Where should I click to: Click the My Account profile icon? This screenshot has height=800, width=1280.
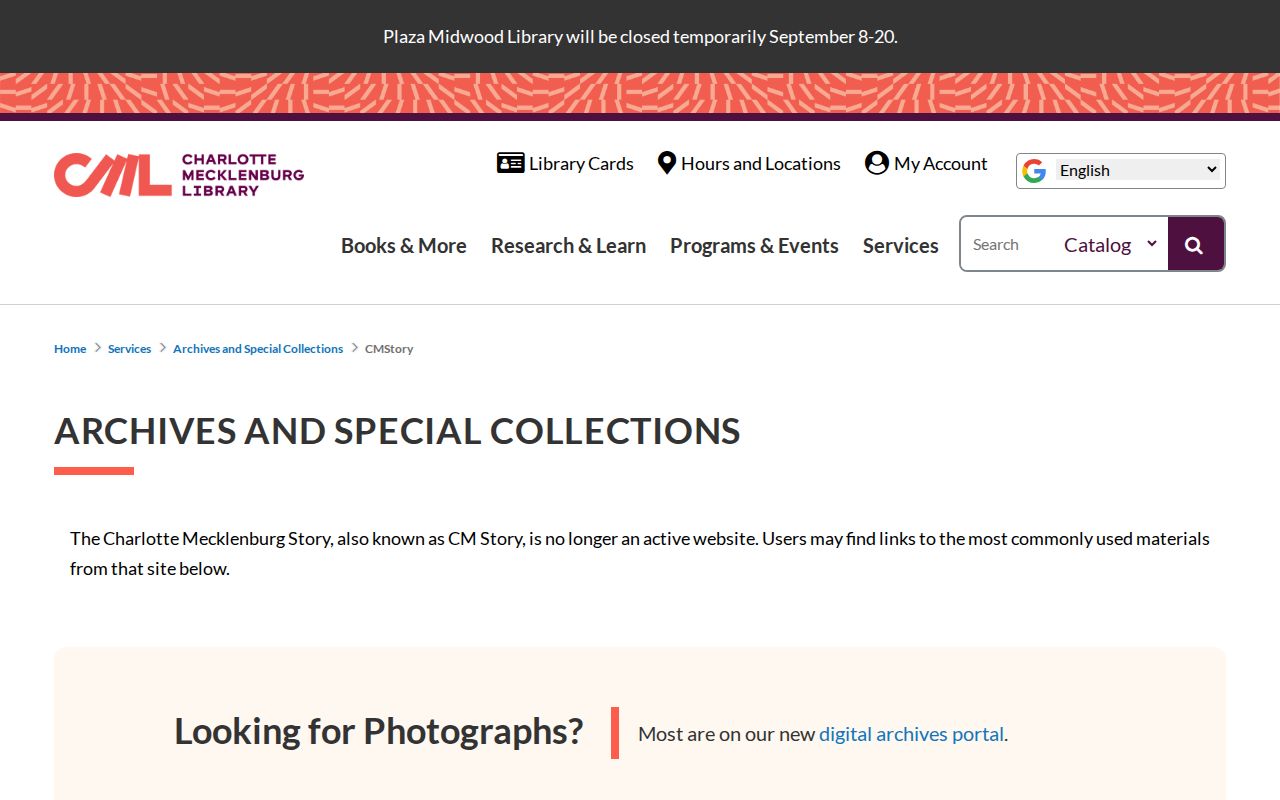(x=877, y=163)
